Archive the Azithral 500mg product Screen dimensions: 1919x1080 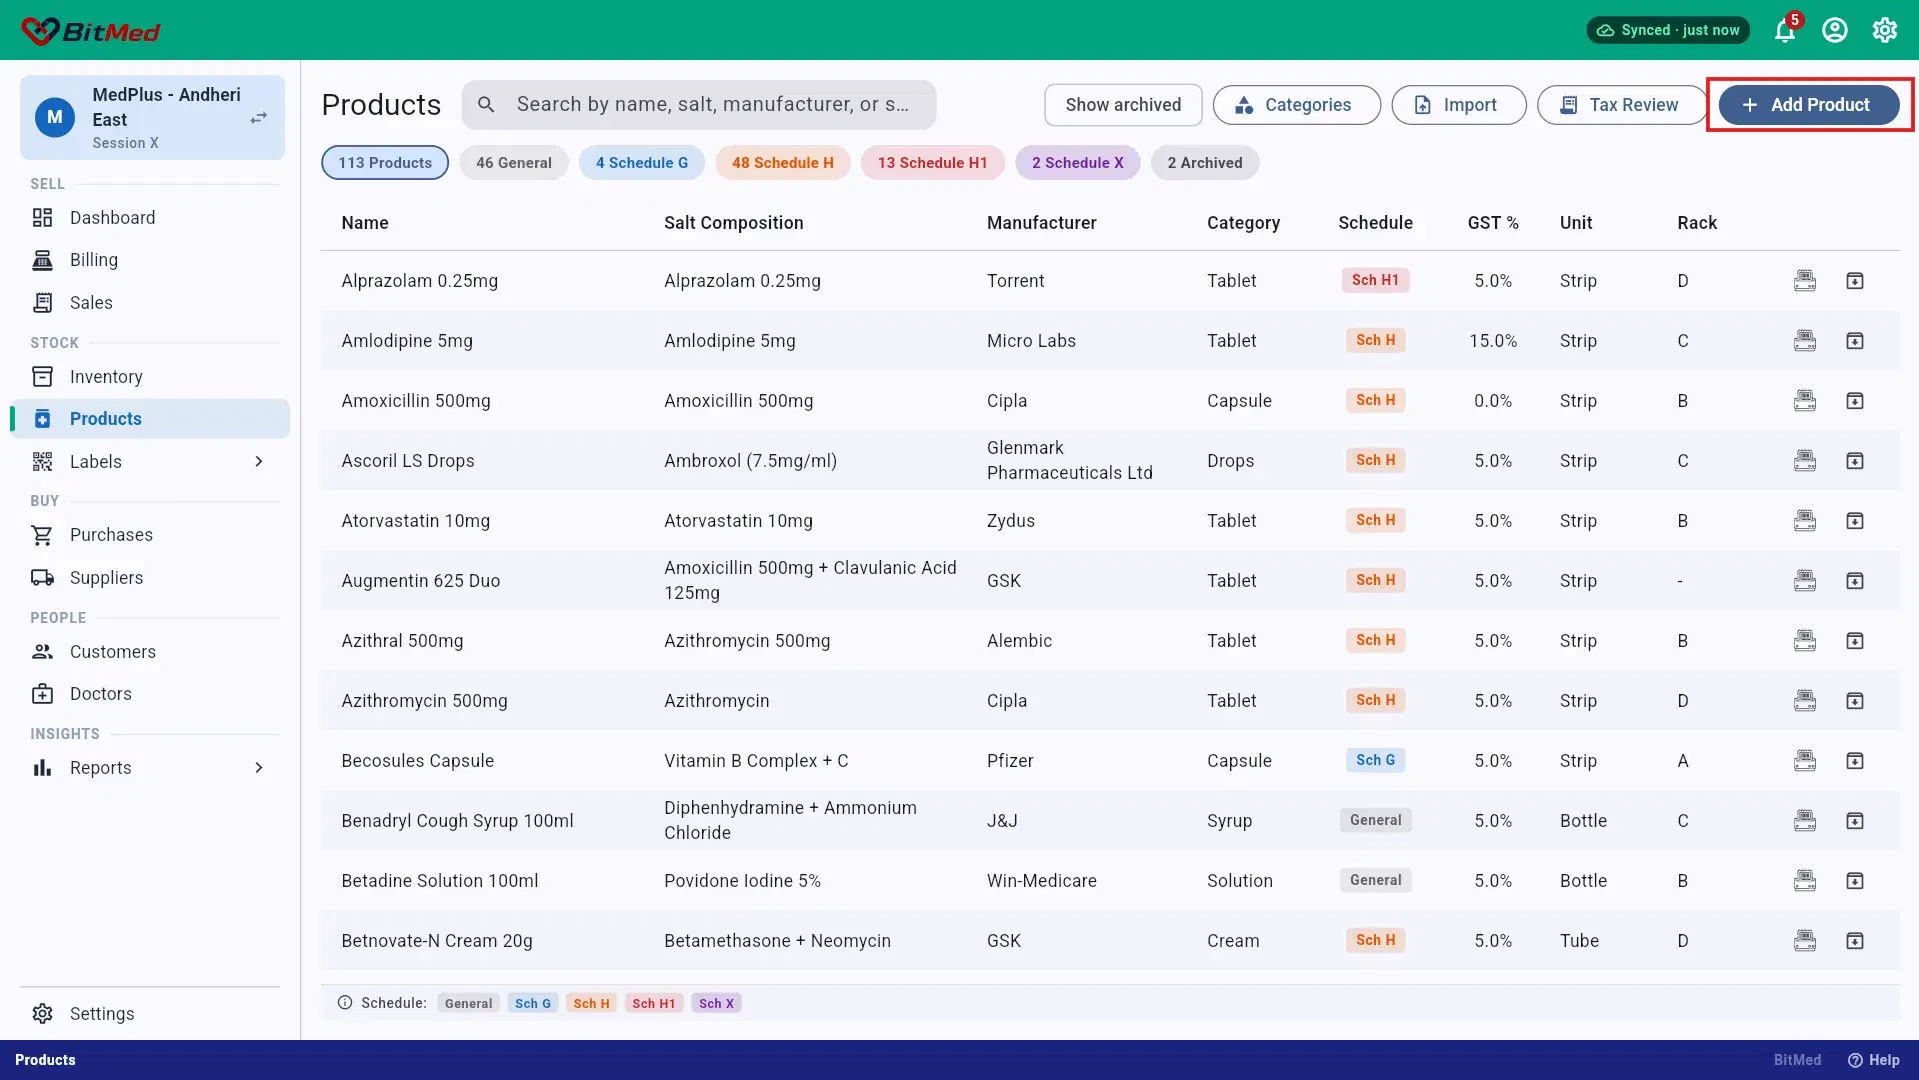click(x=1855, y=641)
